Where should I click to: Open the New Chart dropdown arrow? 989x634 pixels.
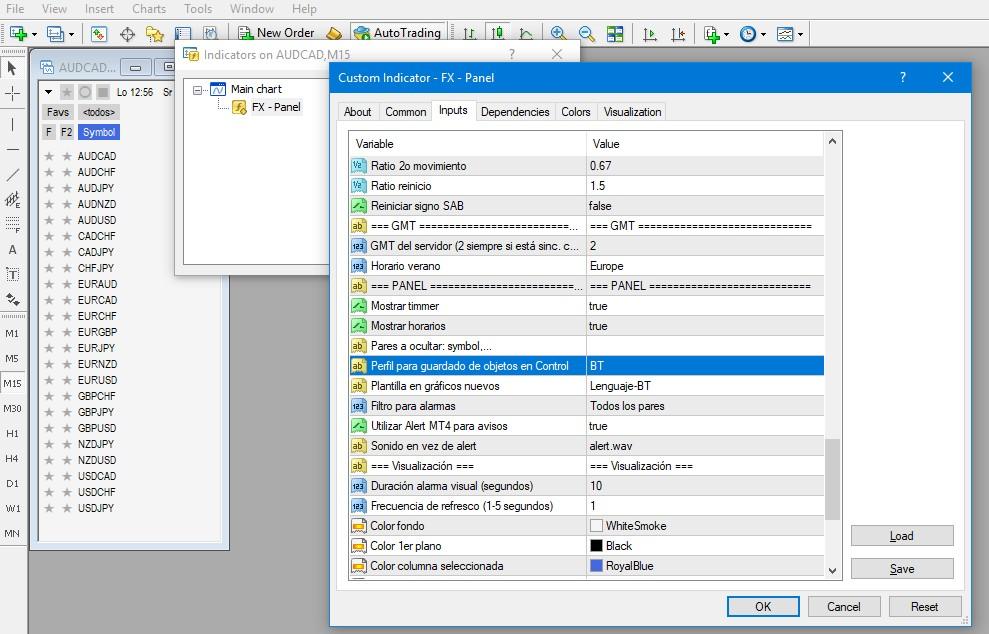pyautogui.click(x=34, y=34)
